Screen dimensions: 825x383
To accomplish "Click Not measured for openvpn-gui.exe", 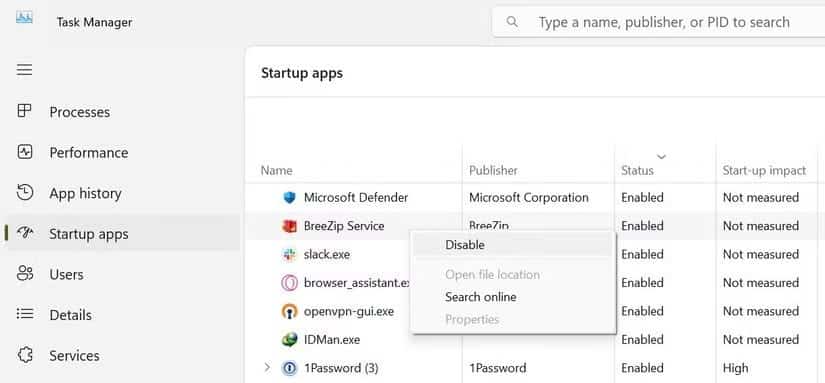I will click(x=761, y=311).
